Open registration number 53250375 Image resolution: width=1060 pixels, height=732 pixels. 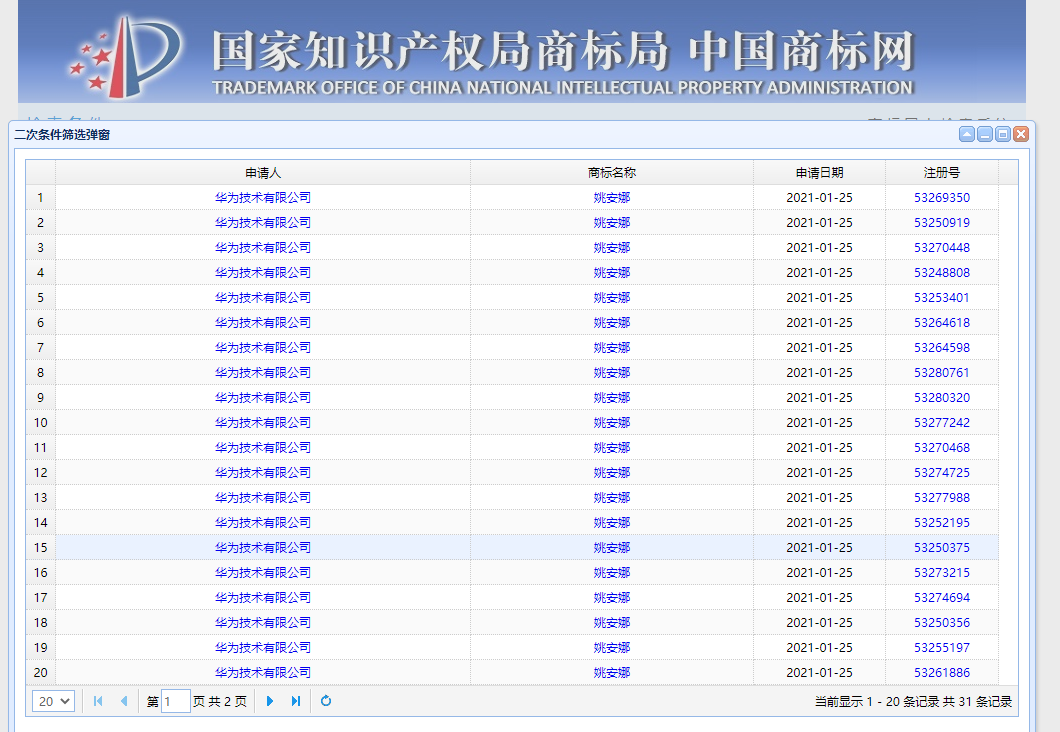[x=942, y=547]
